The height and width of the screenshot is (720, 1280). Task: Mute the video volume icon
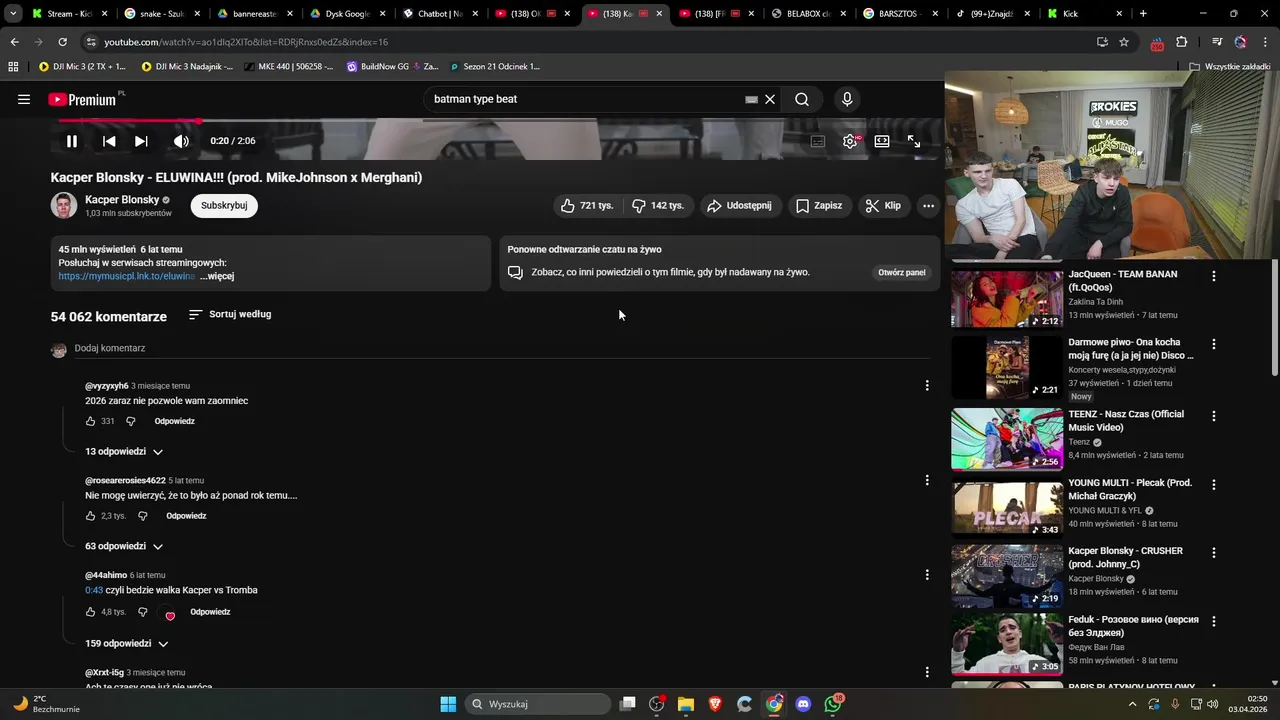tap(181, 141)
